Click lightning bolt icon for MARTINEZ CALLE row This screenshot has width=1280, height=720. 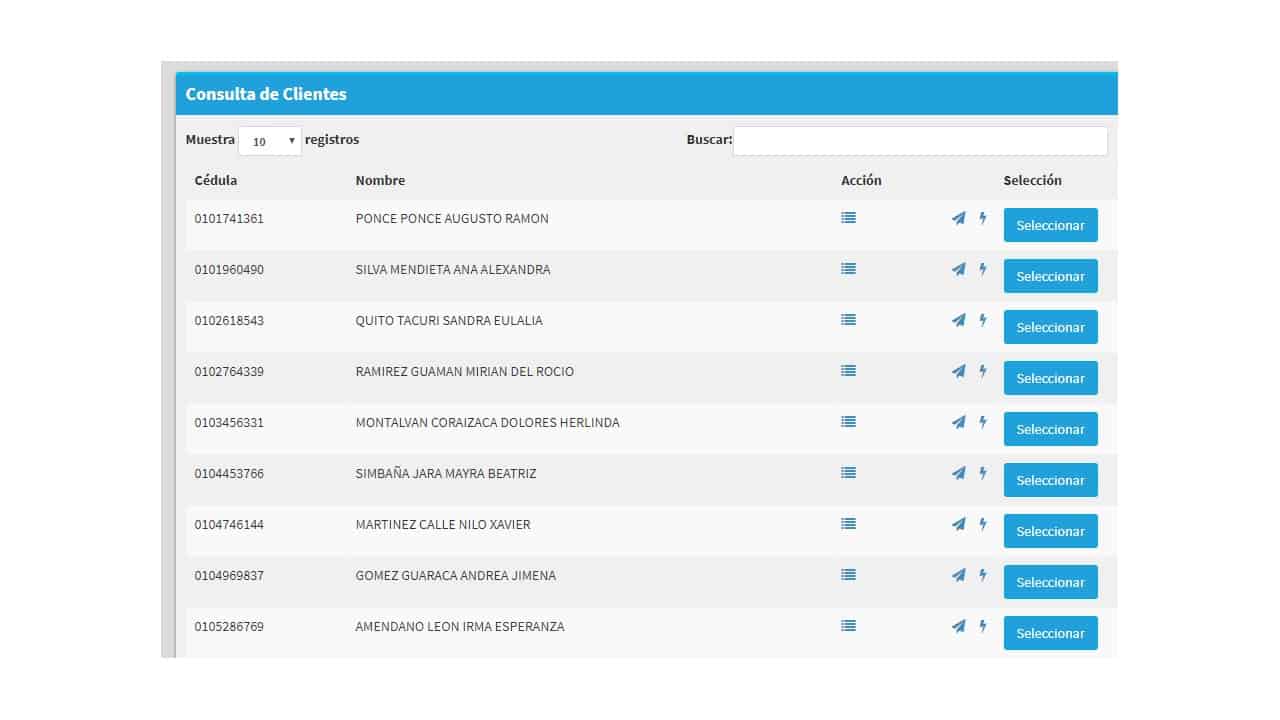click(982, 524)
